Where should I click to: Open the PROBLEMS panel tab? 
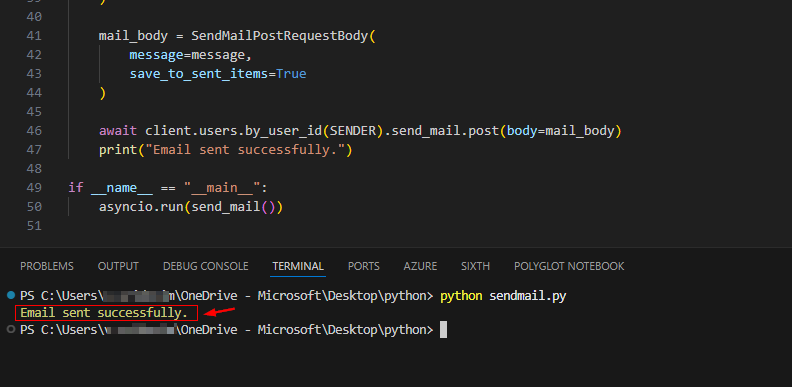(46, 266)
